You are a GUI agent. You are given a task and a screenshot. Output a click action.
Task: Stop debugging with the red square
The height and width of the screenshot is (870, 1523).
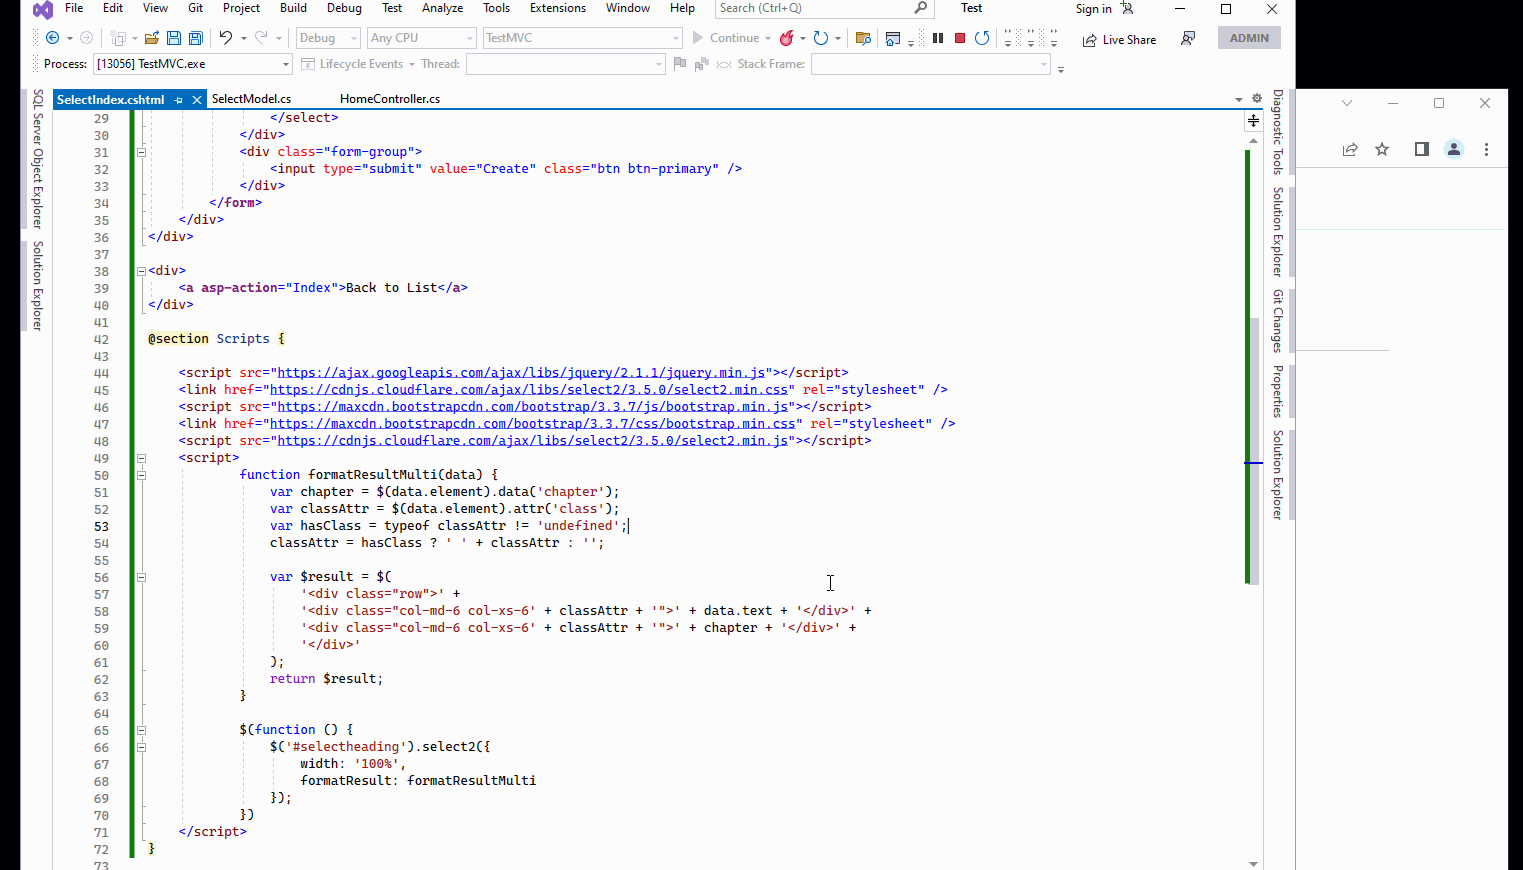(960, 38)
